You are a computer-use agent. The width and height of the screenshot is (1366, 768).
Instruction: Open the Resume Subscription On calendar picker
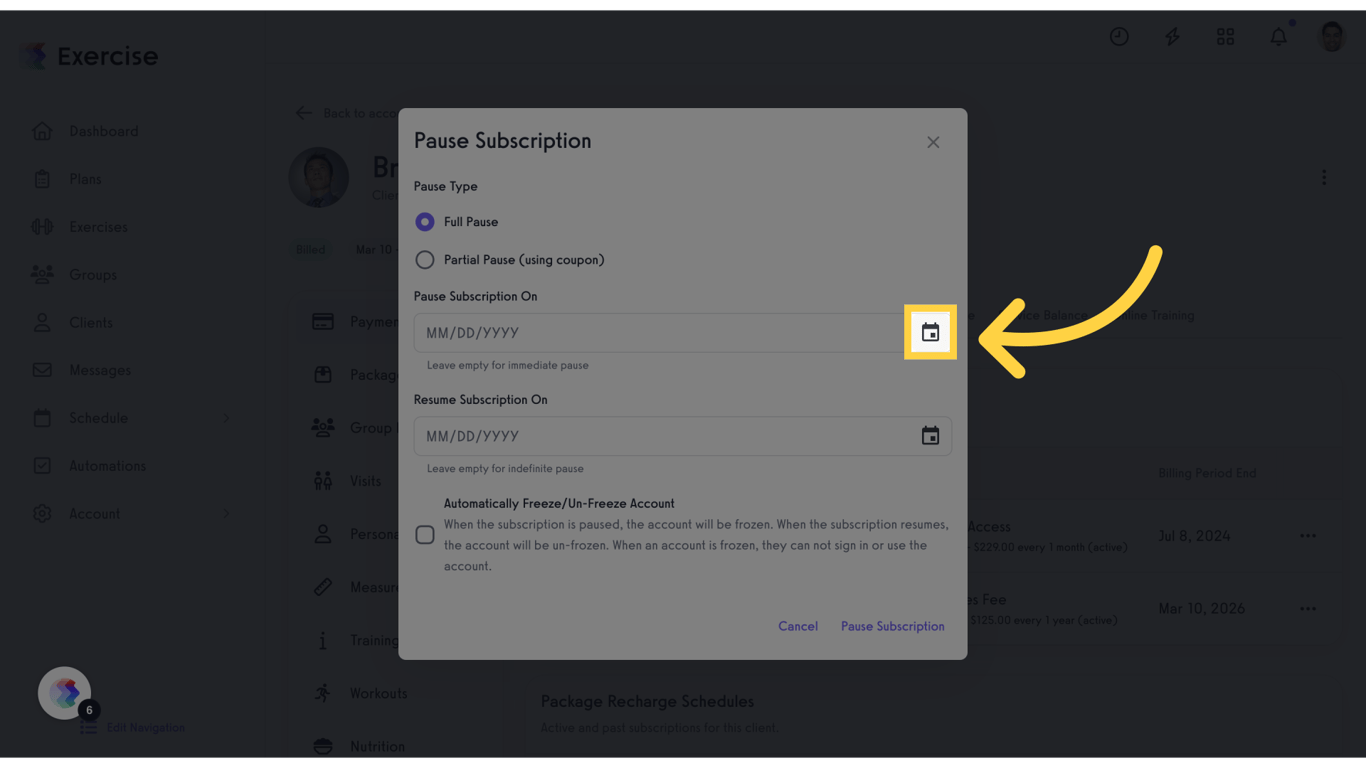click(930, 435)
